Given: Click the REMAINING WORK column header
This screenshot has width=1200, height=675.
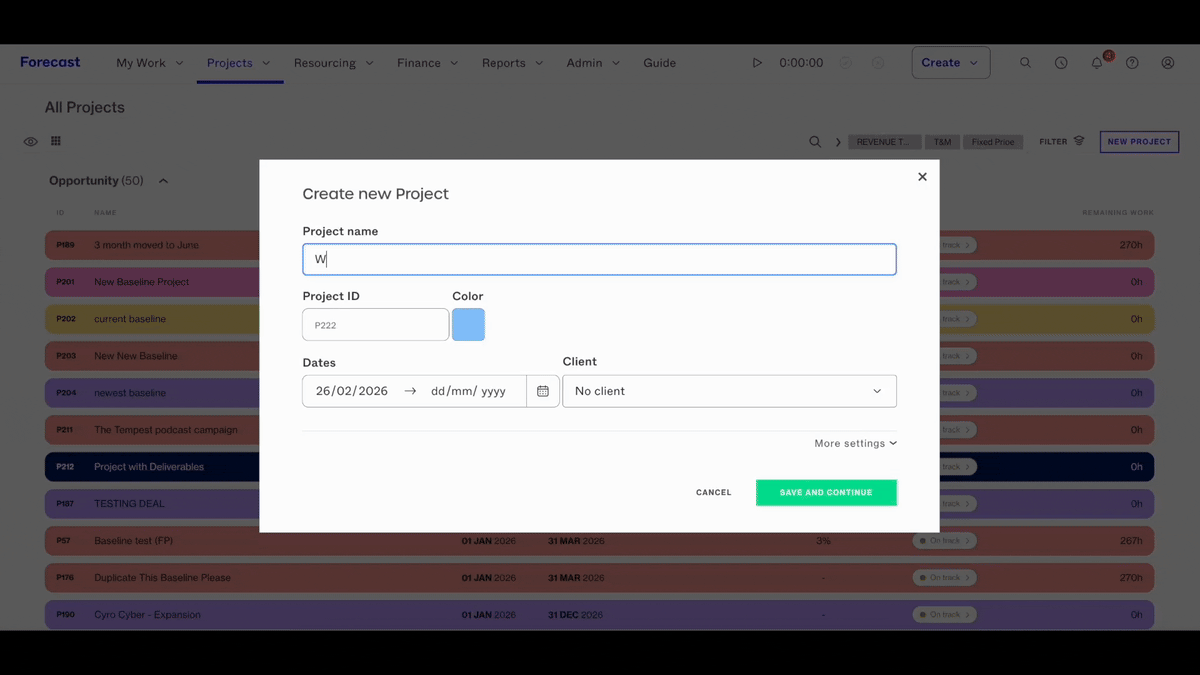Looking at the screenshot, I should tap(1118, 213).
